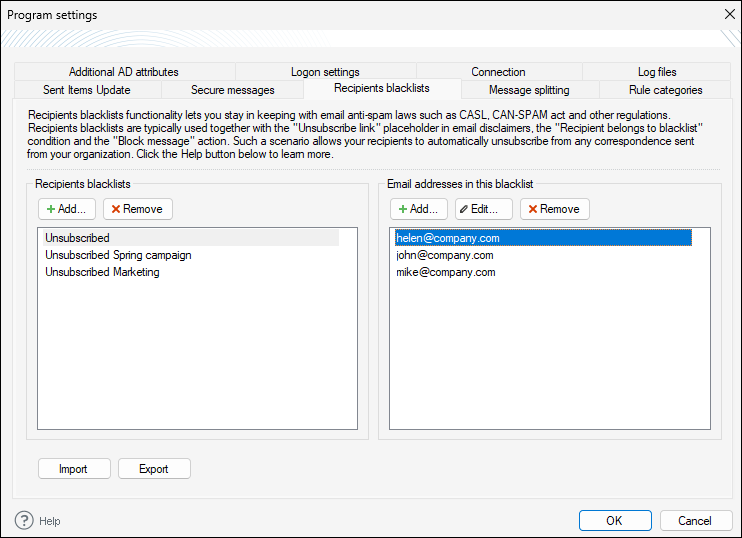This screenshot has height=538, width=742.
Task: Select the Unsubscribed Spring campaign blacklist
Action: pyautogui.click(x=118, y=255)
